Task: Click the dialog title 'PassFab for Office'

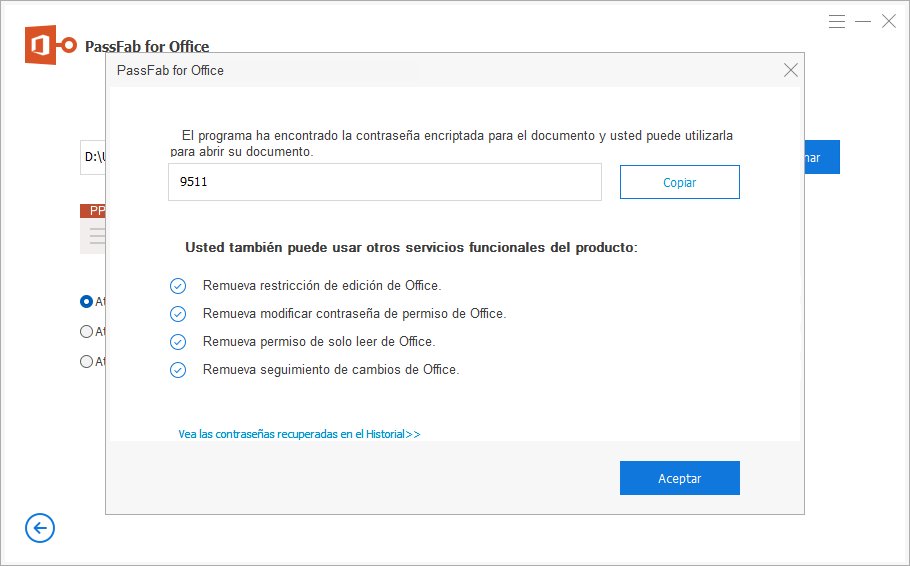Action: click(170, 70)
